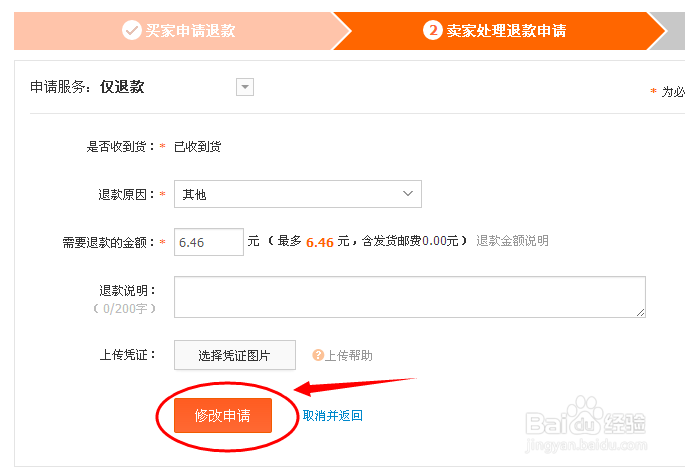This screenshot has width=685, height=469.
Task: Open the 上传帮助 link text
Action: click(349, 355)
